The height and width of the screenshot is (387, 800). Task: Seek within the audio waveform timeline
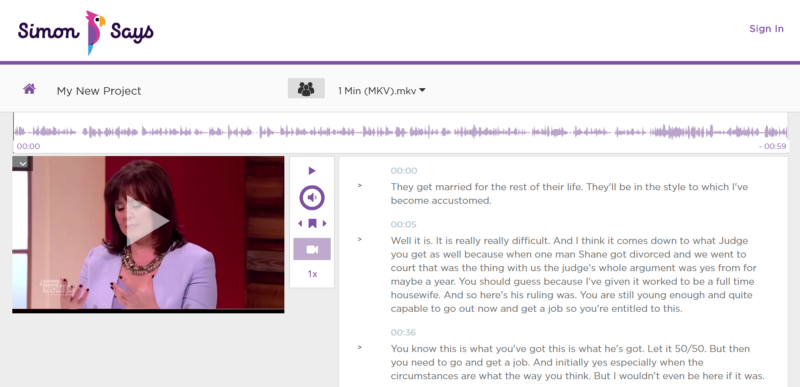point(400,132)
